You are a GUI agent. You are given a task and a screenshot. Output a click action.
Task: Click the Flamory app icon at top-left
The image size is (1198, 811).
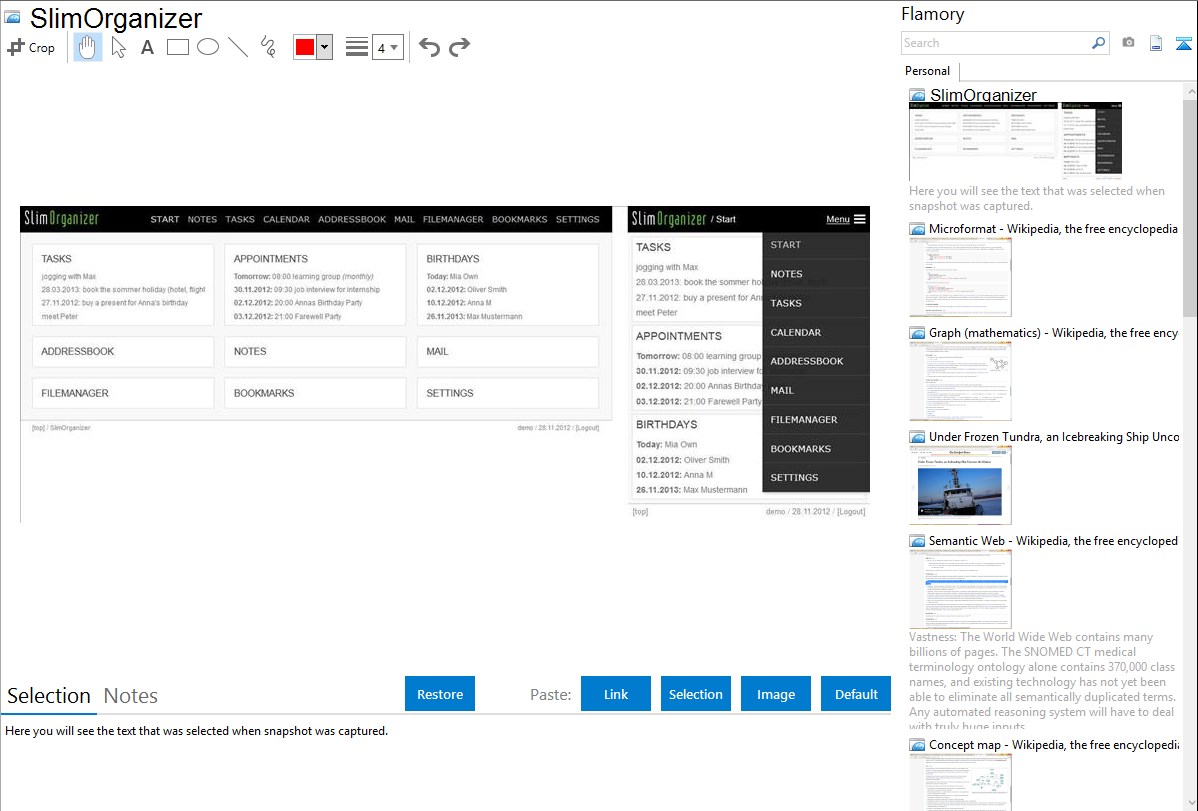(x=12, y=17)
